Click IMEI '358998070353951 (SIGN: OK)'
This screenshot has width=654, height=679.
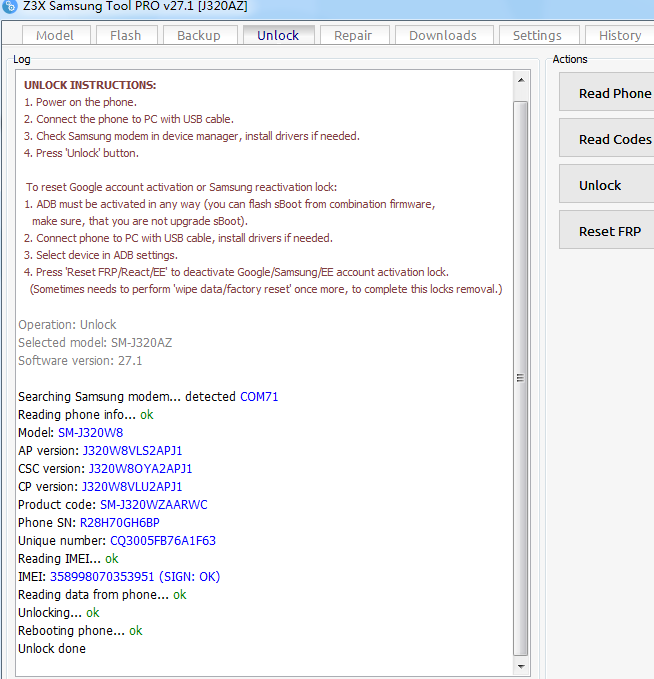point(135,577)
